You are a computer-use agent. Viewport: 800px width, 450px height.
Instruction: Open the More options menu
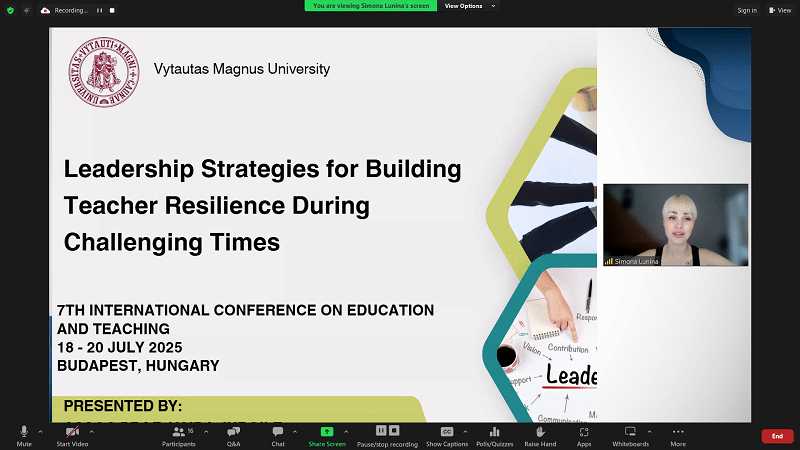[678, 433]
